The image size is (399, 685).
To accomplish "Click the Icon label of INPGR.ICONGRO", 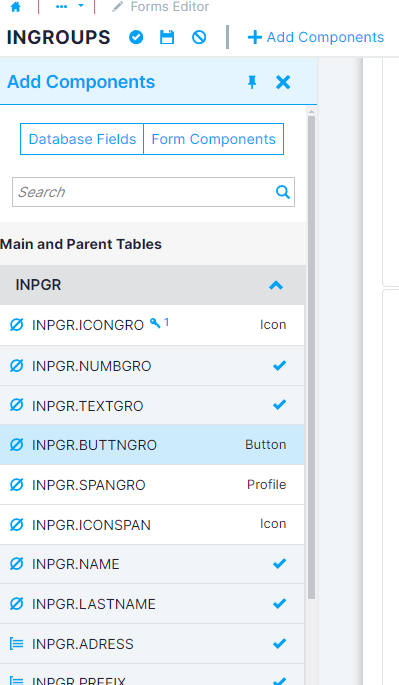I will click(x=273, y=325).
